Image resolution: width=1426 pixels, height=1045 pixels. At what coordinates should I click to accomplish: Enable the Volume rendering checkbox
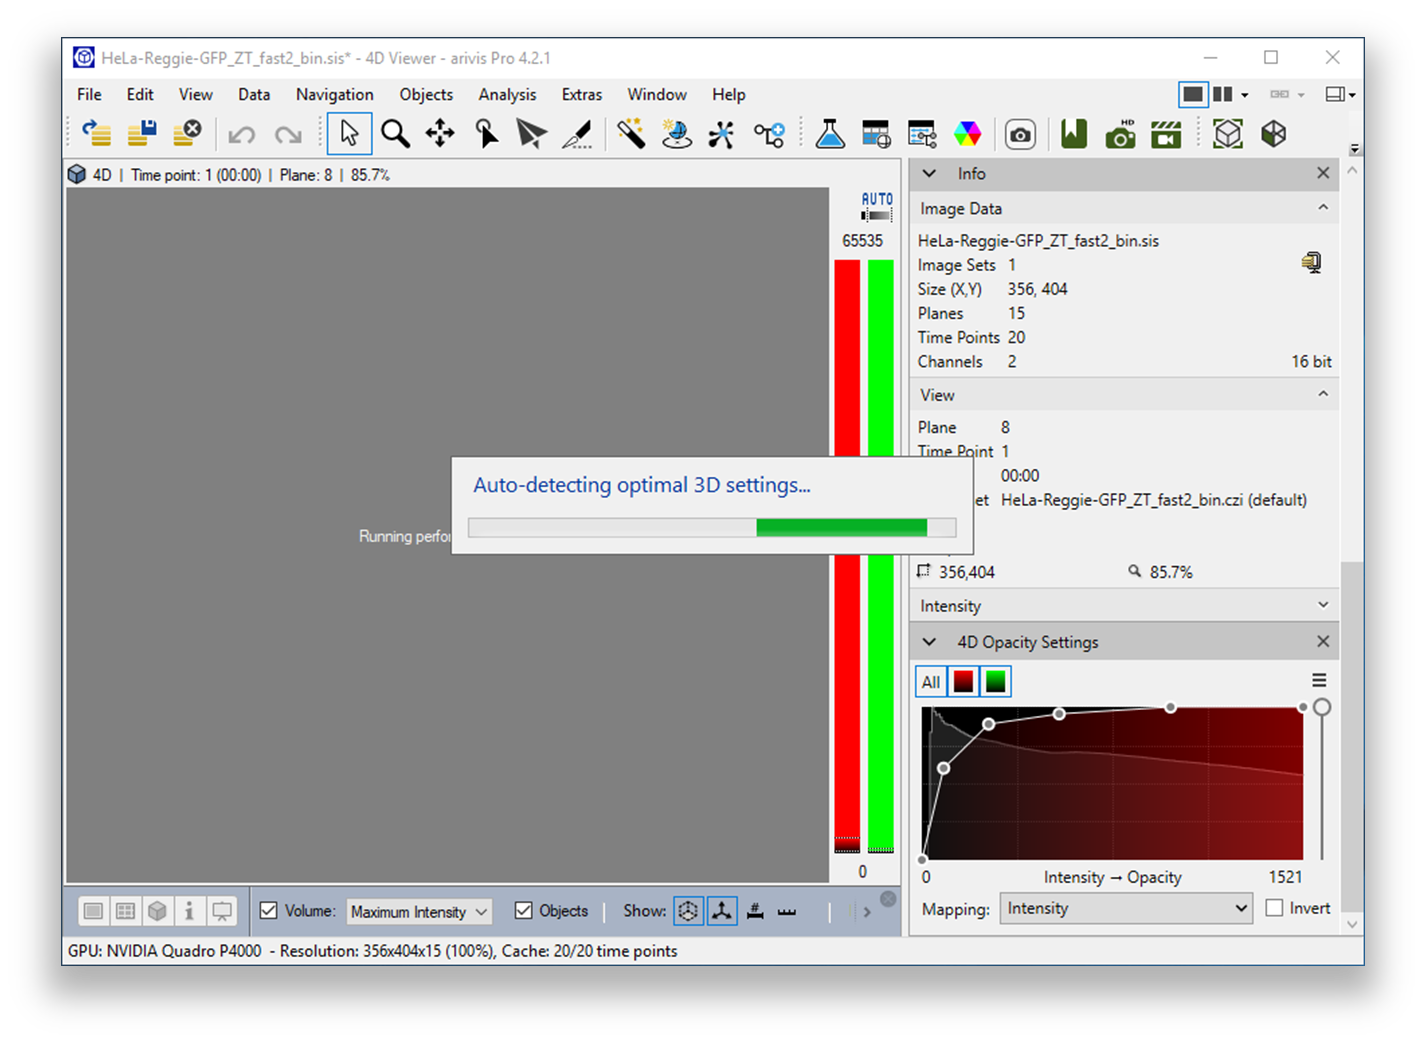268,910
